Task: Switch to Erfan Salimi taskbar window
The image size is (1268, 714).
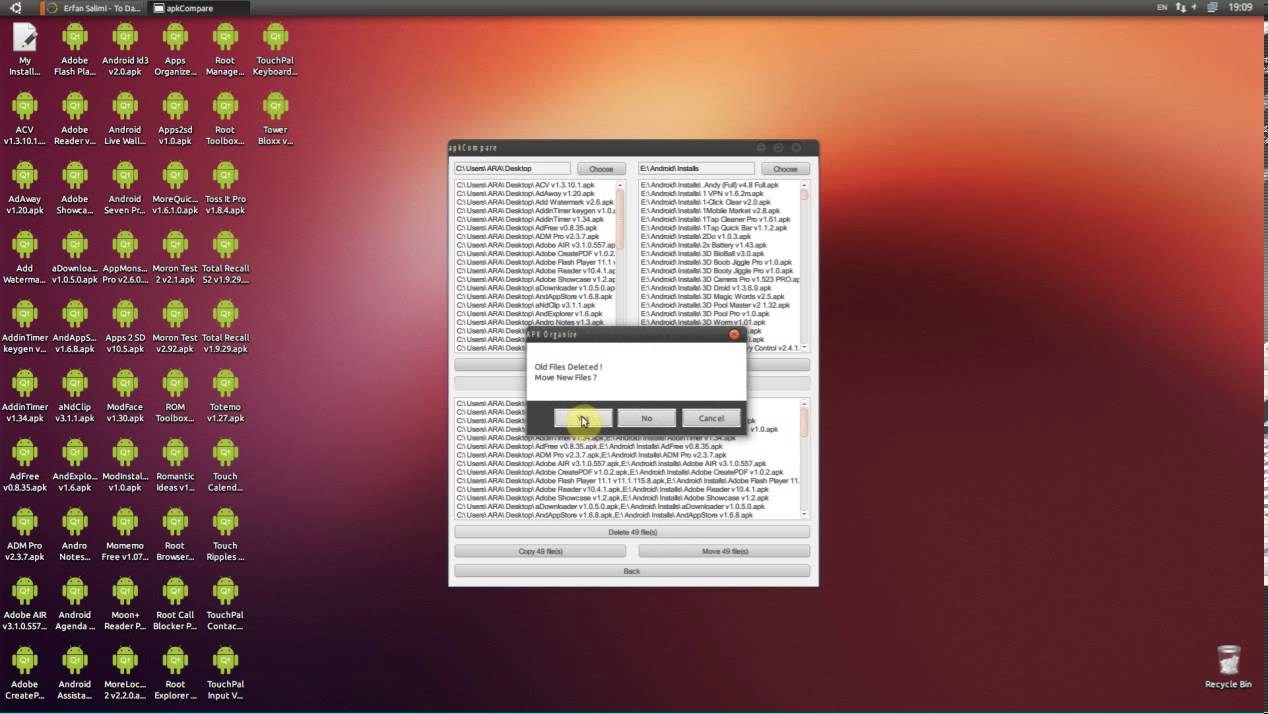Action: (x=93, y=7)
